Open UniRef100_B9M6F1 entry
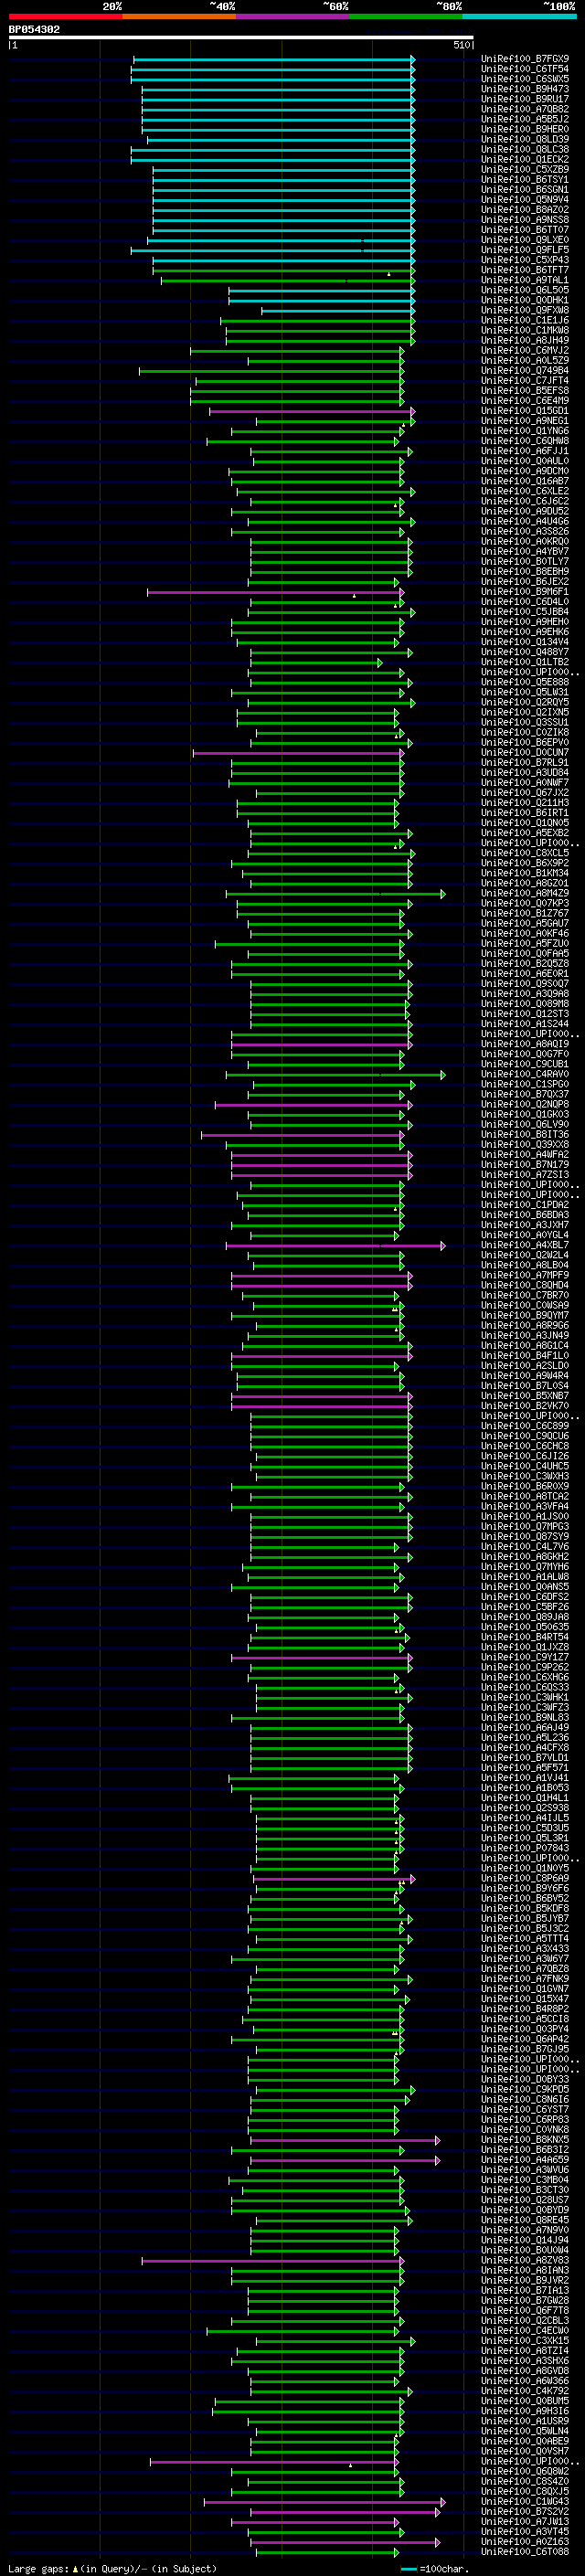 [x=525, y=592]
